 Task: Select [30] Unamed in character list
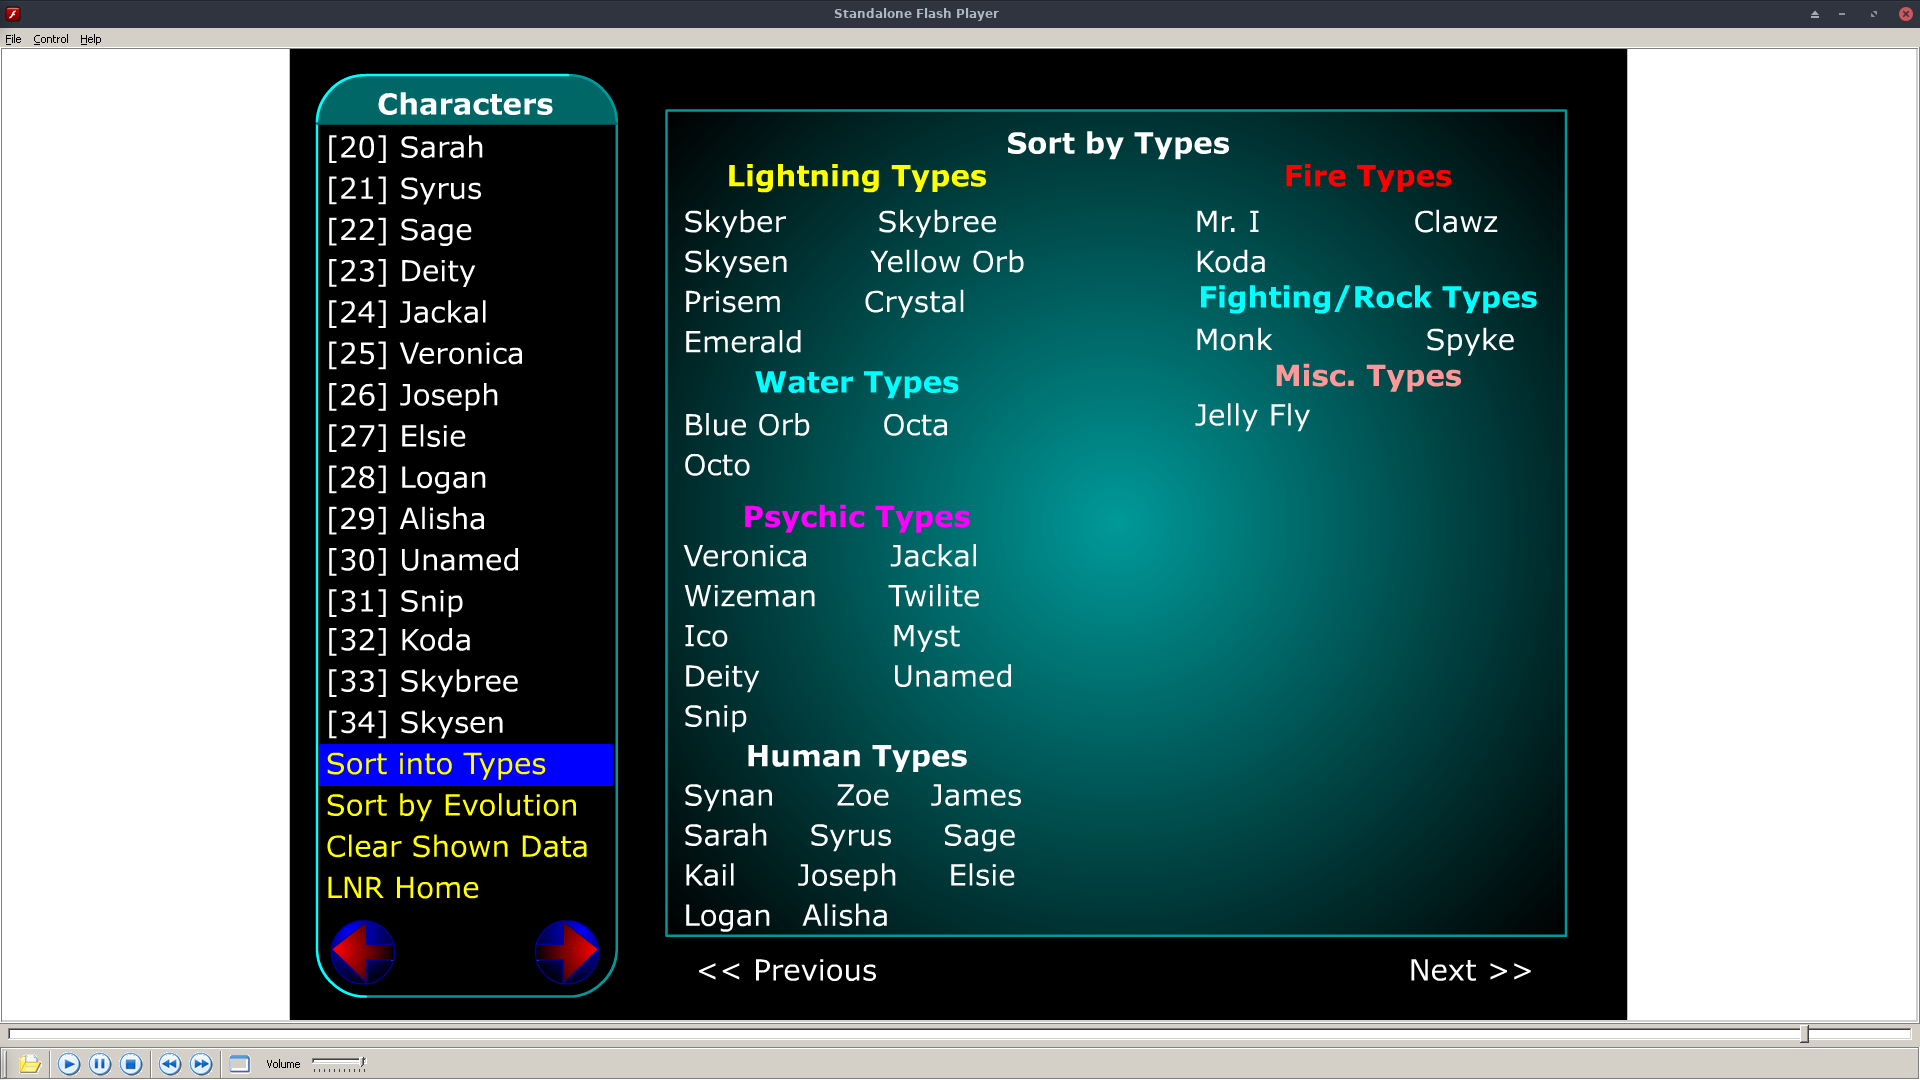click(423, 560)
